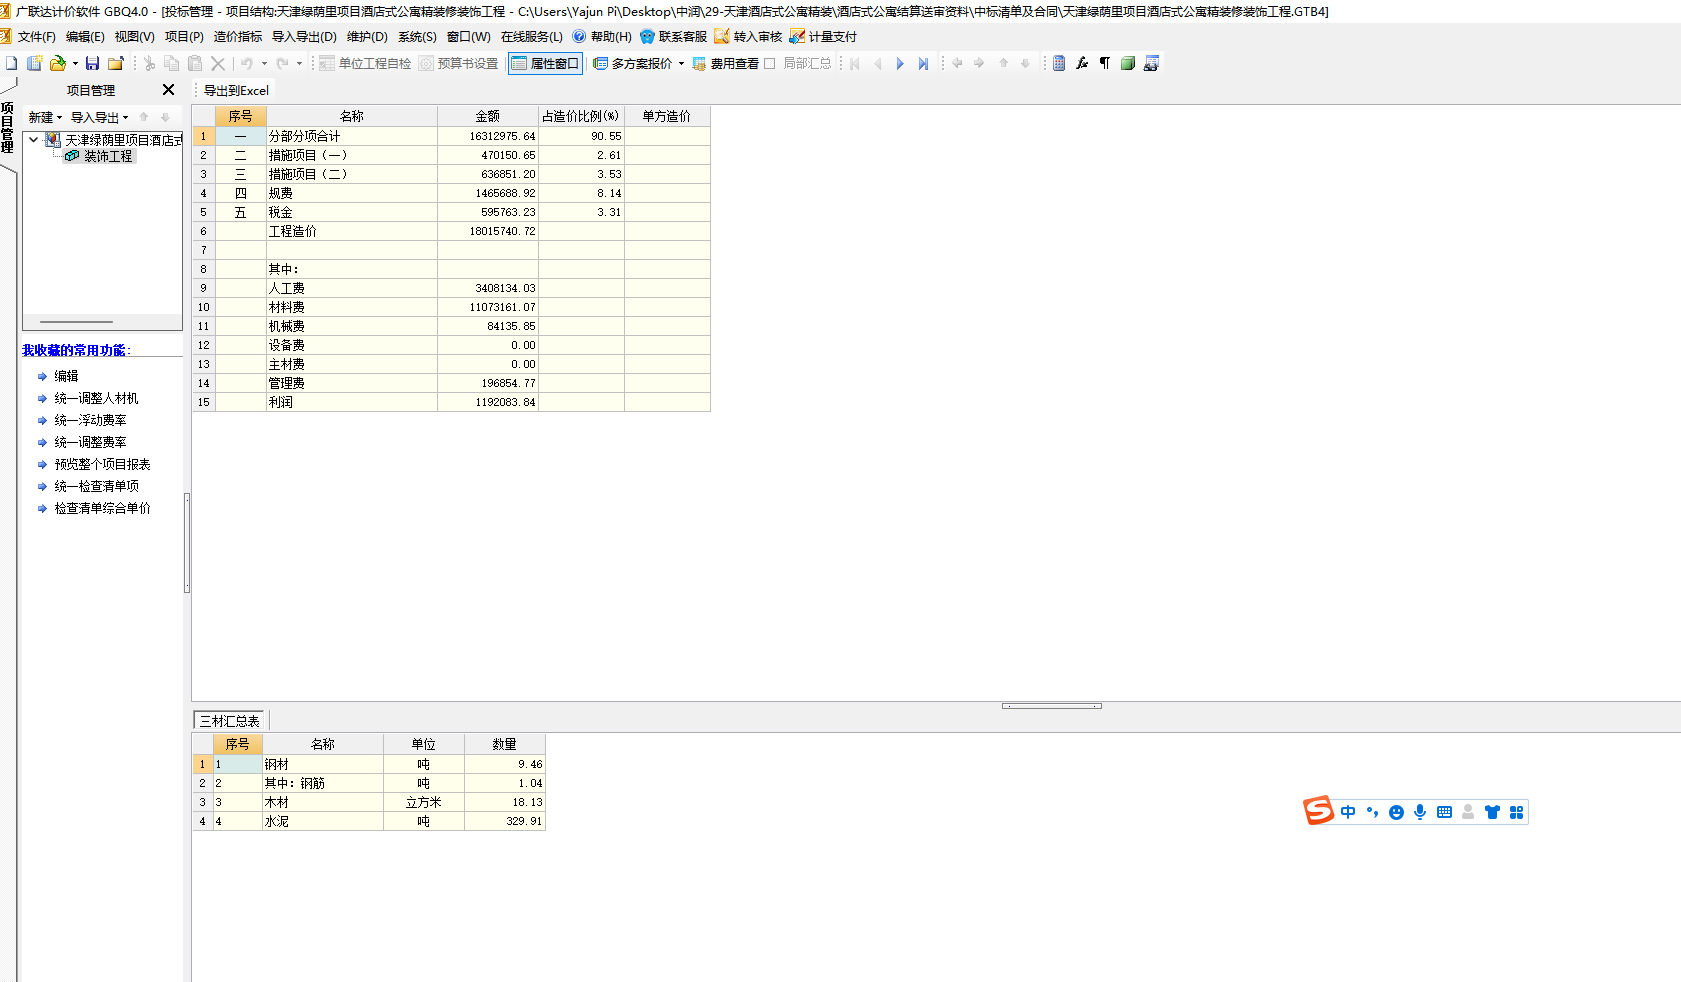Open the Undo history dropdown arrow
Viewport: 1681px width, 982px height.
click(264, 63)
